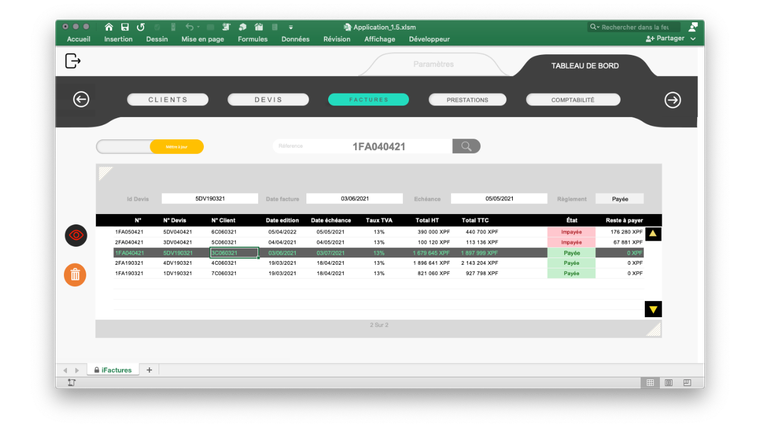
Task: Click the reference search field 1FA040421
Action: click(363, 146)
